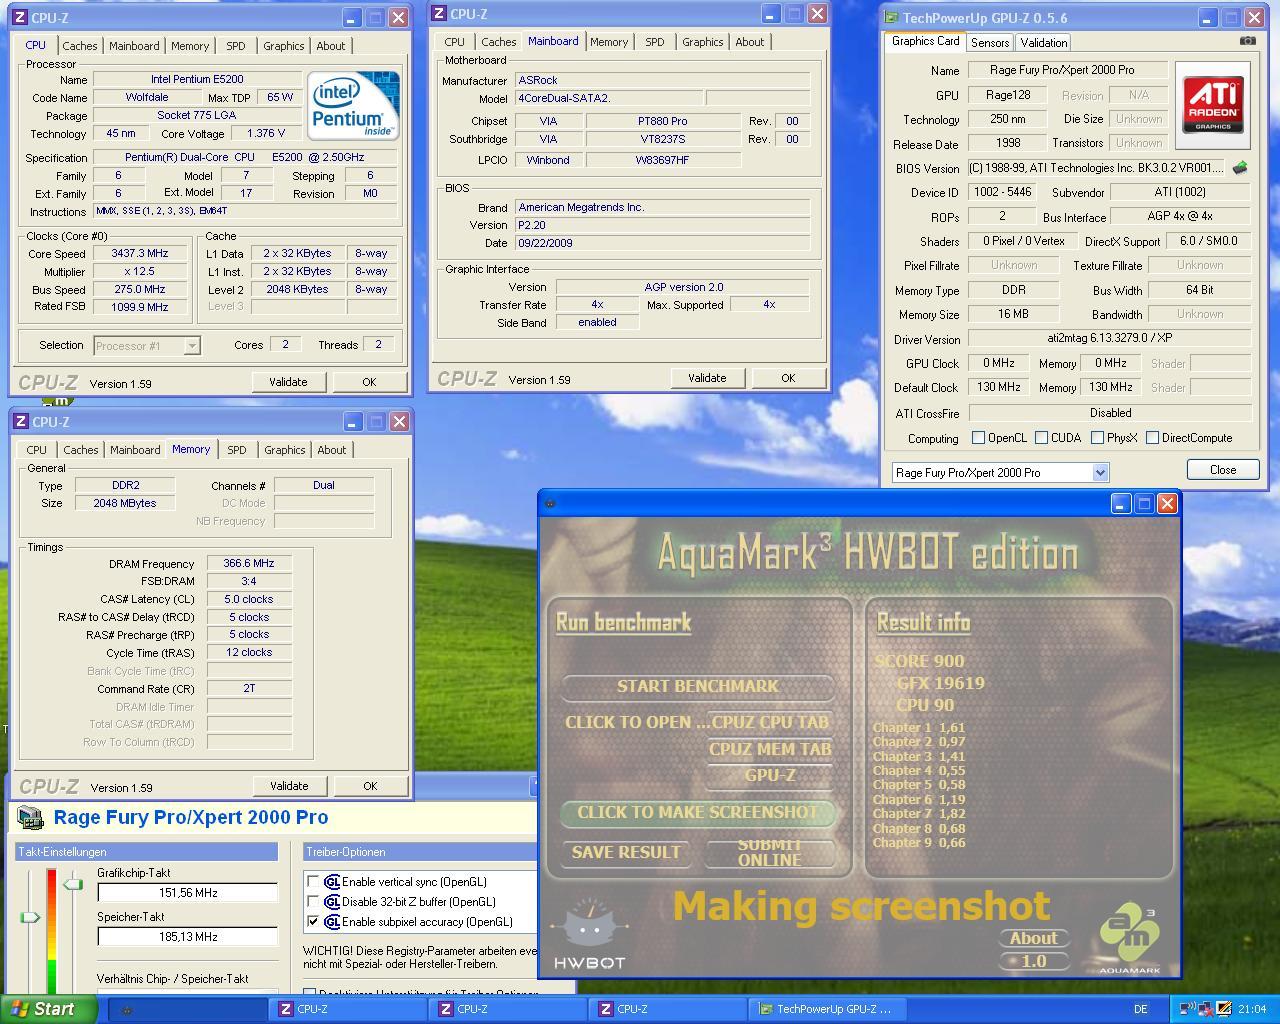Click the DE language indicator in tray
The width and height of the screenshot is (1280, 1024).
1140,1009
